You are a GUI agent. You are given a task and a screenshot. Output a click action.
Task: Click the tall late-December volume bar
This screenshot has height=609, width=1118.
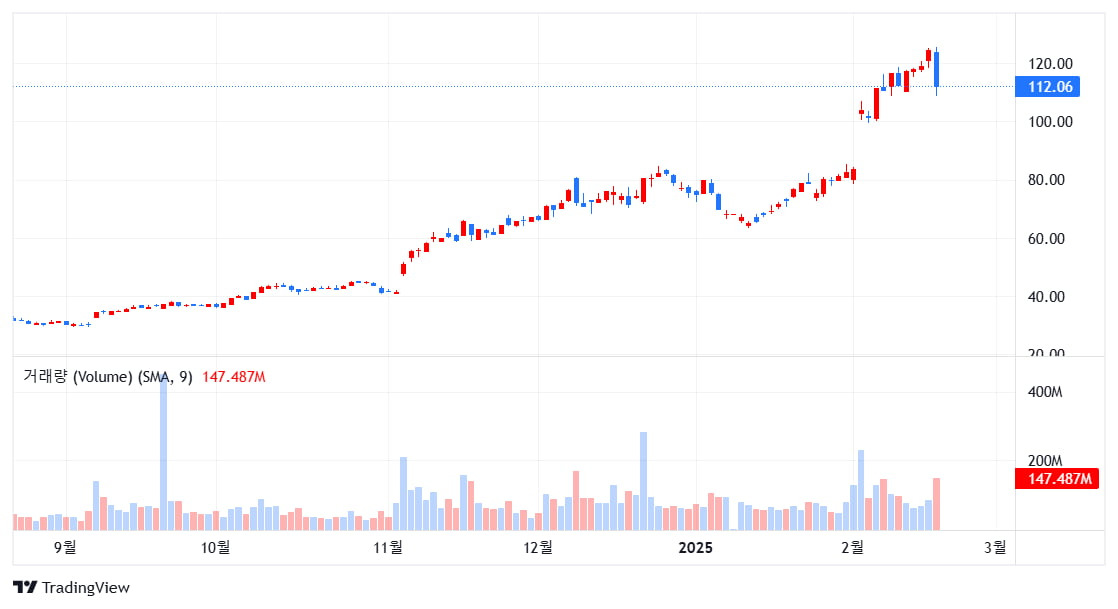coord(643,481)
